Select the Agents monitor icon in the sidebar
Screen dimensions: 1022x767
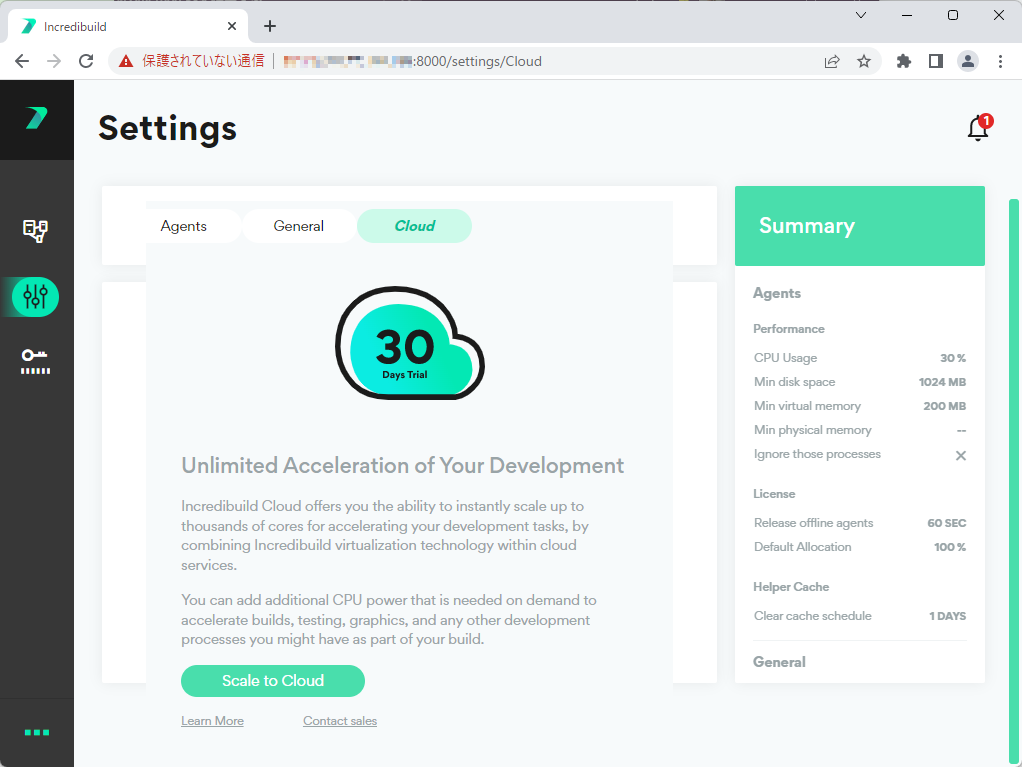tap(37, 231)
